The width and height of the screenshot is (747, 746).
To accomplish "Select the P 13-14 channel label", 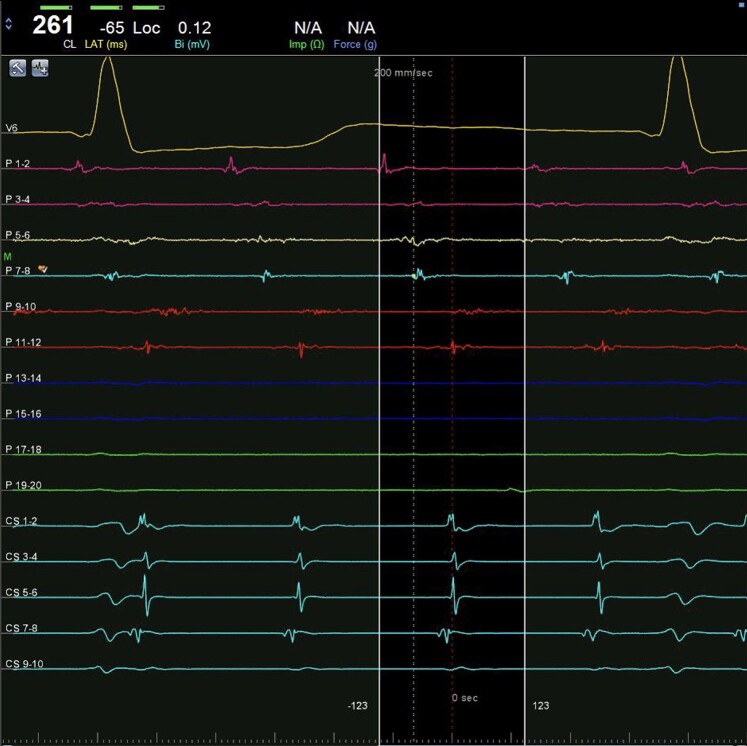I will tap(23, 378).
